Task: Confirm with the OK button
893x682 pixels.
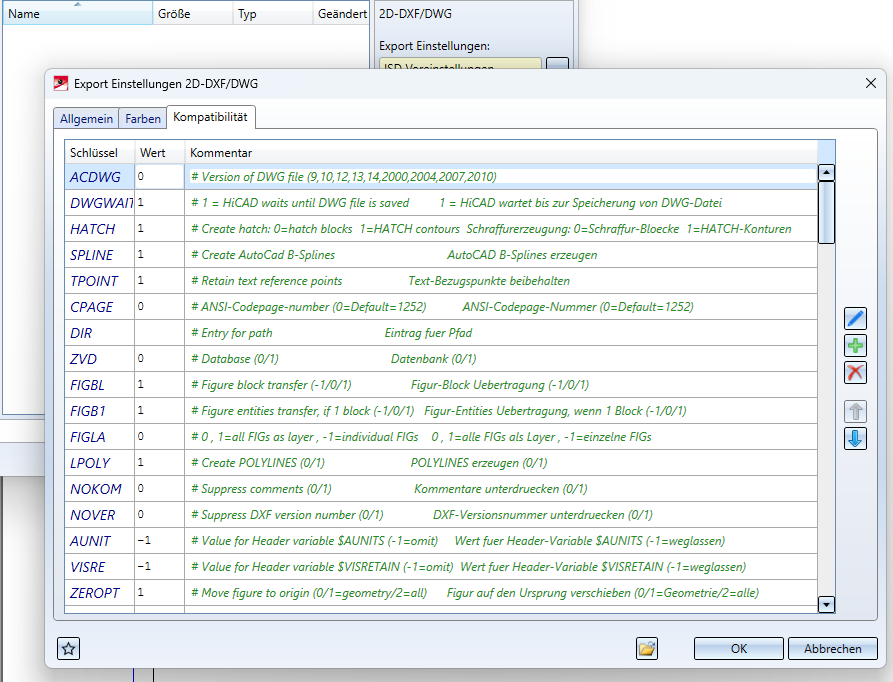Action: point(739,648)
